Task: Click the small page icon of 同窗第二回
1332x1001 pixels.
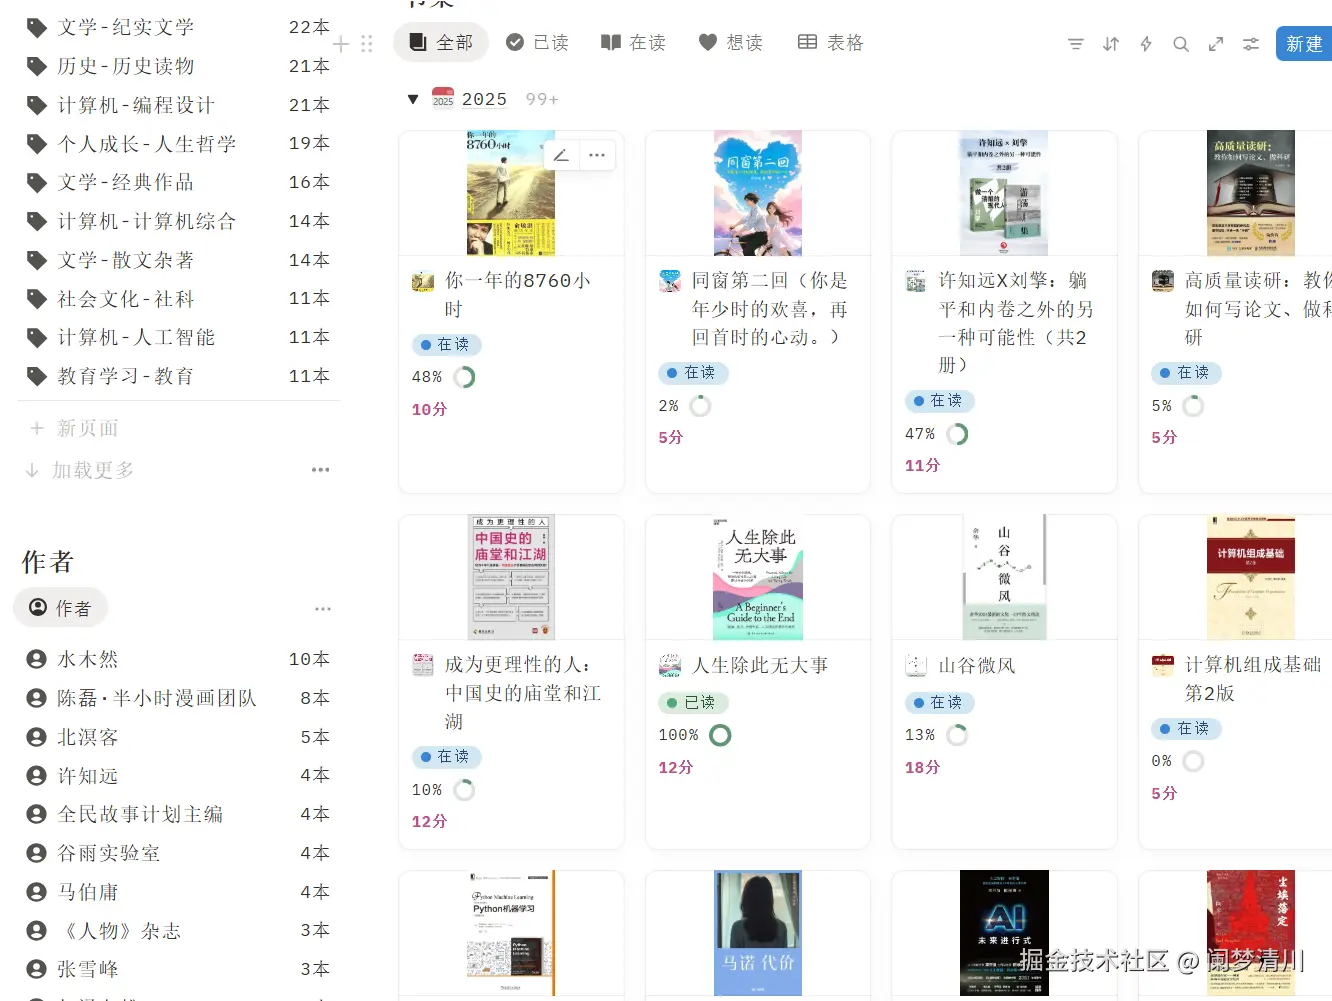Action: pyautogui.click(x=670, y=281)
